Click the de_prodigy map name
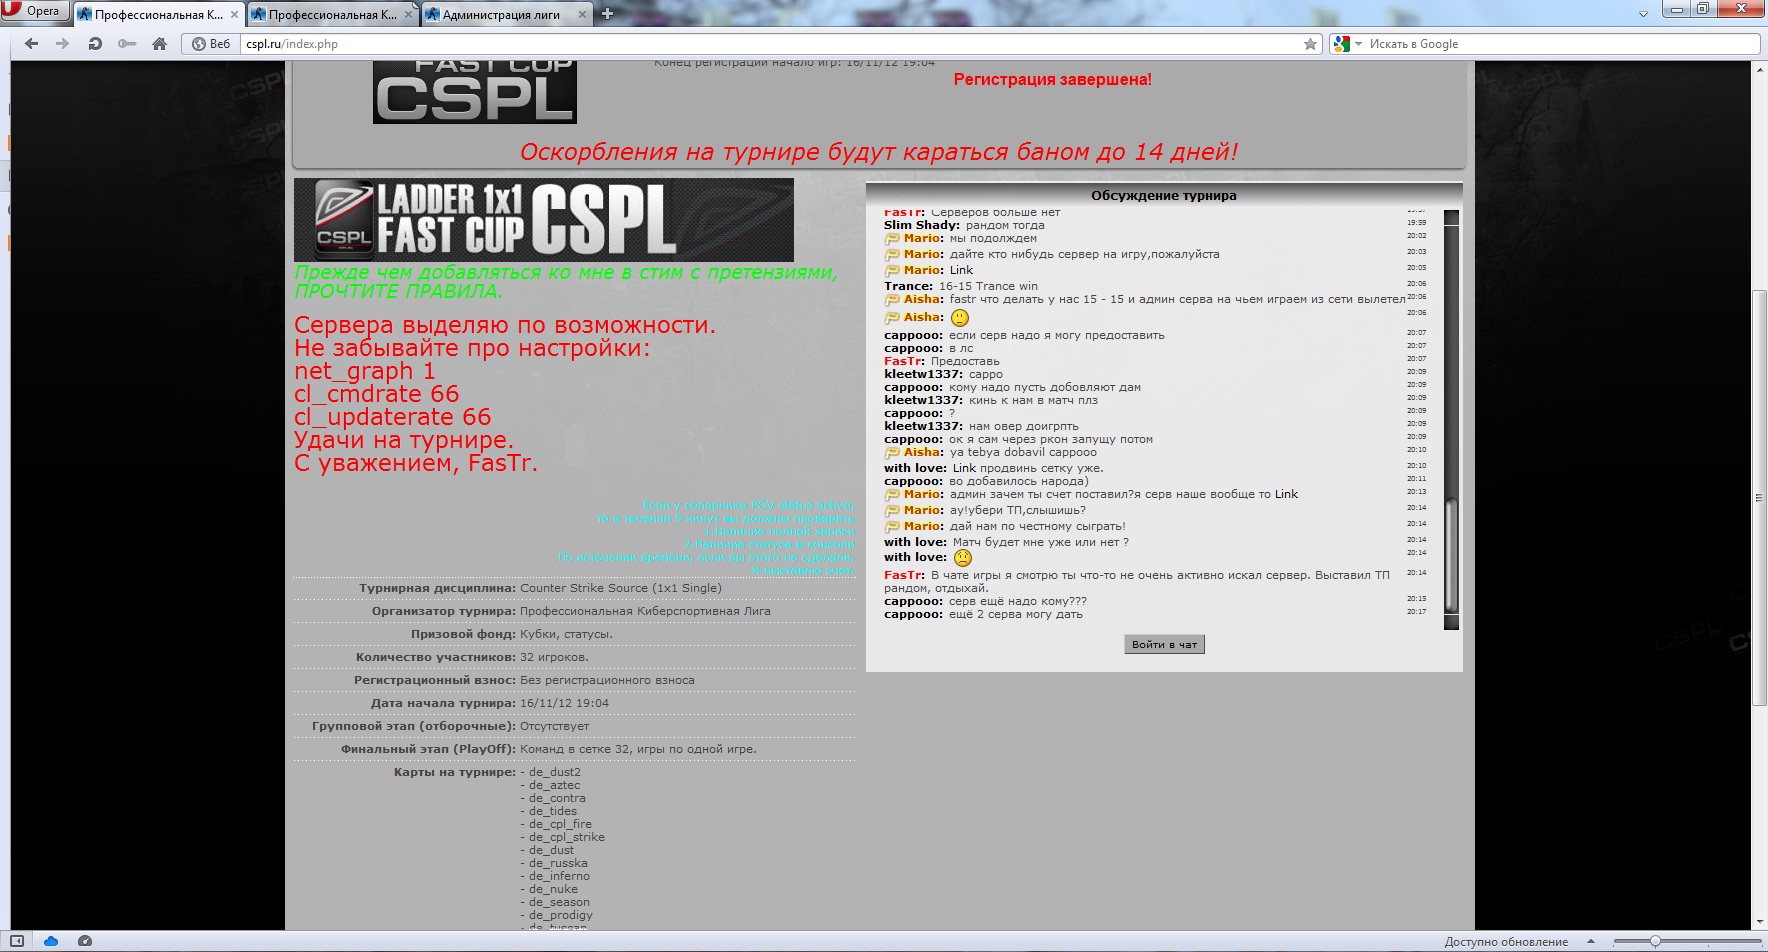The image size is (1768, 952). (561, 915)
